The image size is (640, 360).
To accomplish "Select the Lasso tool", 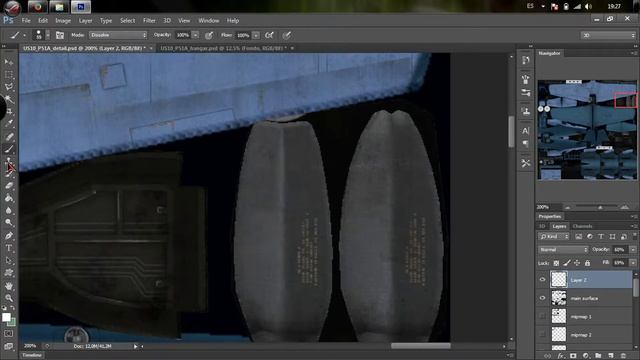I will (x=9, y=87).
